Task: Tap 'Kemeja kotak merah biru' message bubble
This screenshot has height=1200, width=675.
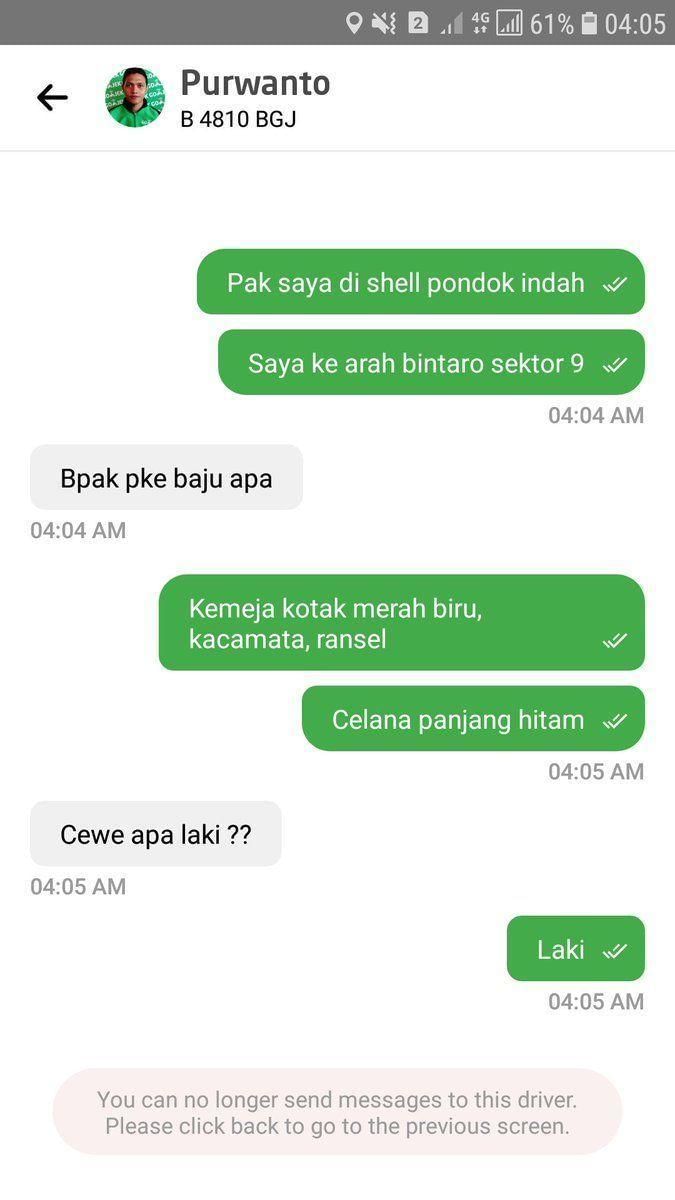Action: [401, 623]
